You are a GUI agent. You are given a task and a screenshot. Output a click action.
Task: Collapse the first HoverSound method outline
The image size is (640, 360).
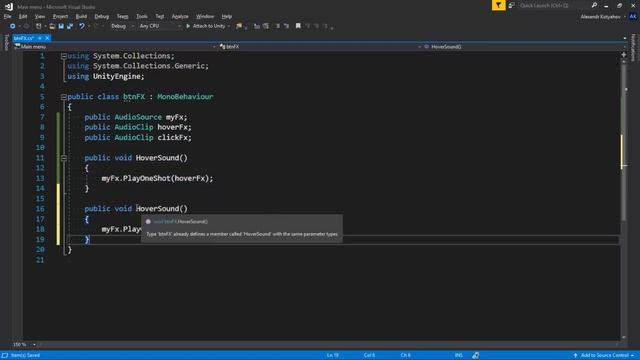pyautogui.click(x=64, y=158)
